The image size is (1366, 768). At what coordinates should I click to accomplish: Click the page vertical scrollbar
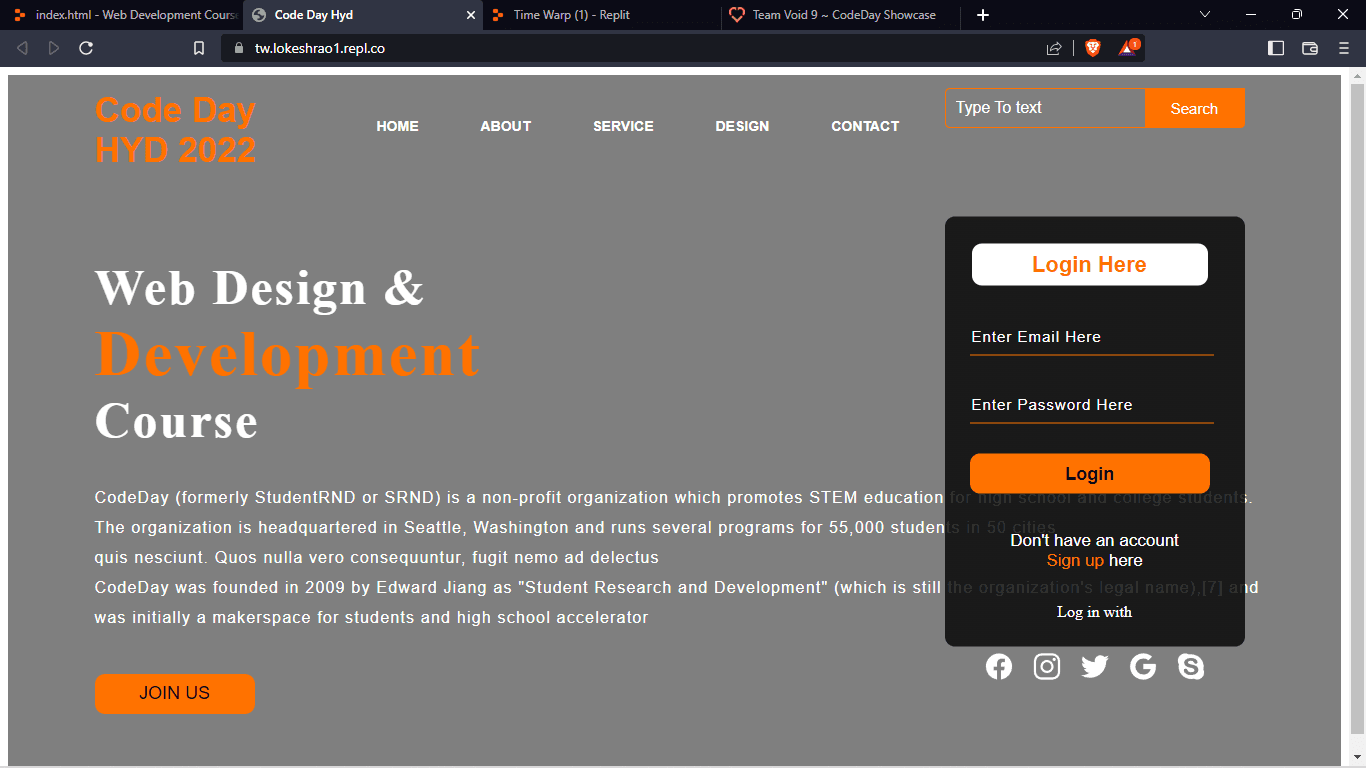click(x=1357, y=400)
